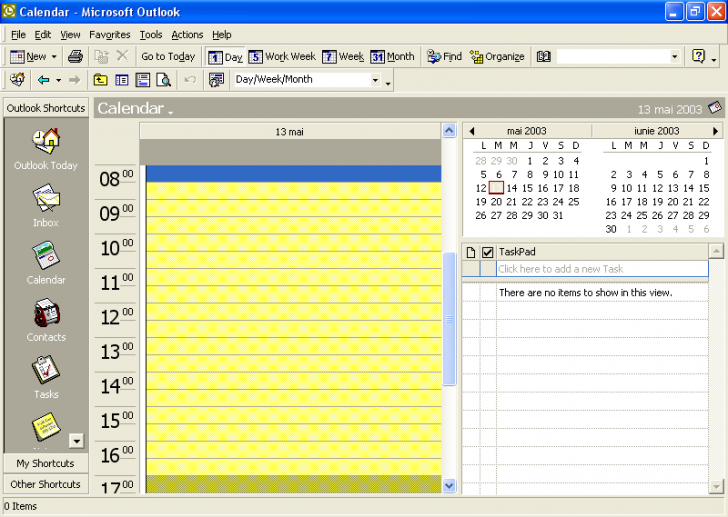Click the Up One Level folder icon

coord(100,80)
